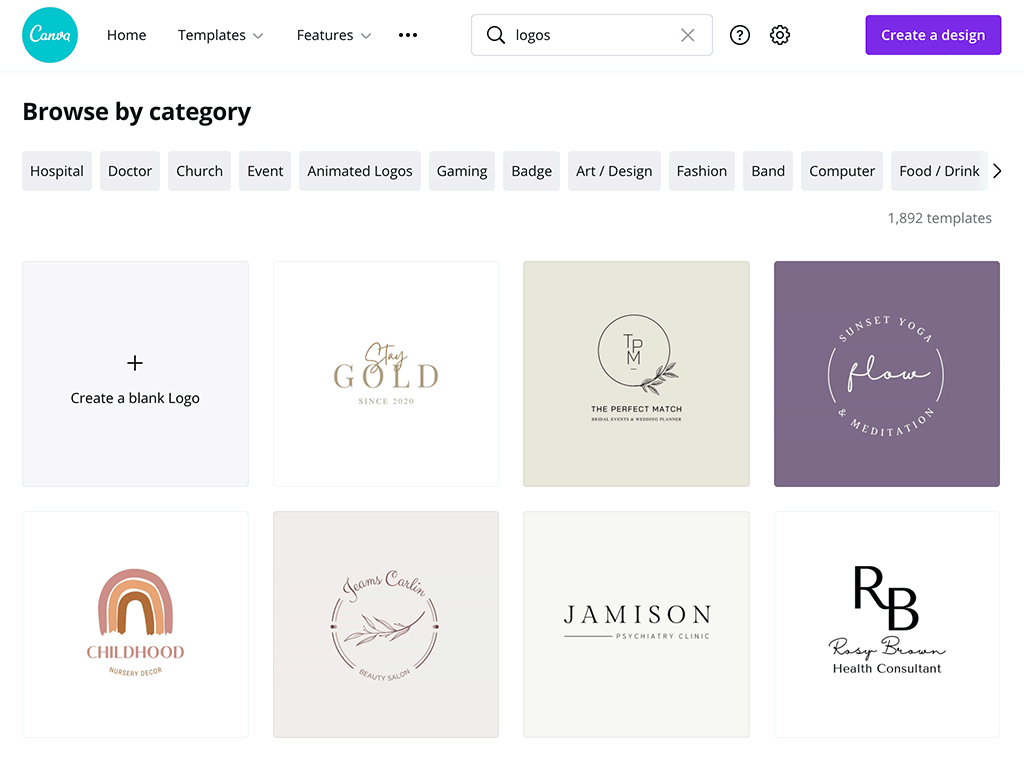The width and height of the screenshot is (1024, 757).
Task: Click the magnifying glass search icon
Action: click(x=496, y=35)
